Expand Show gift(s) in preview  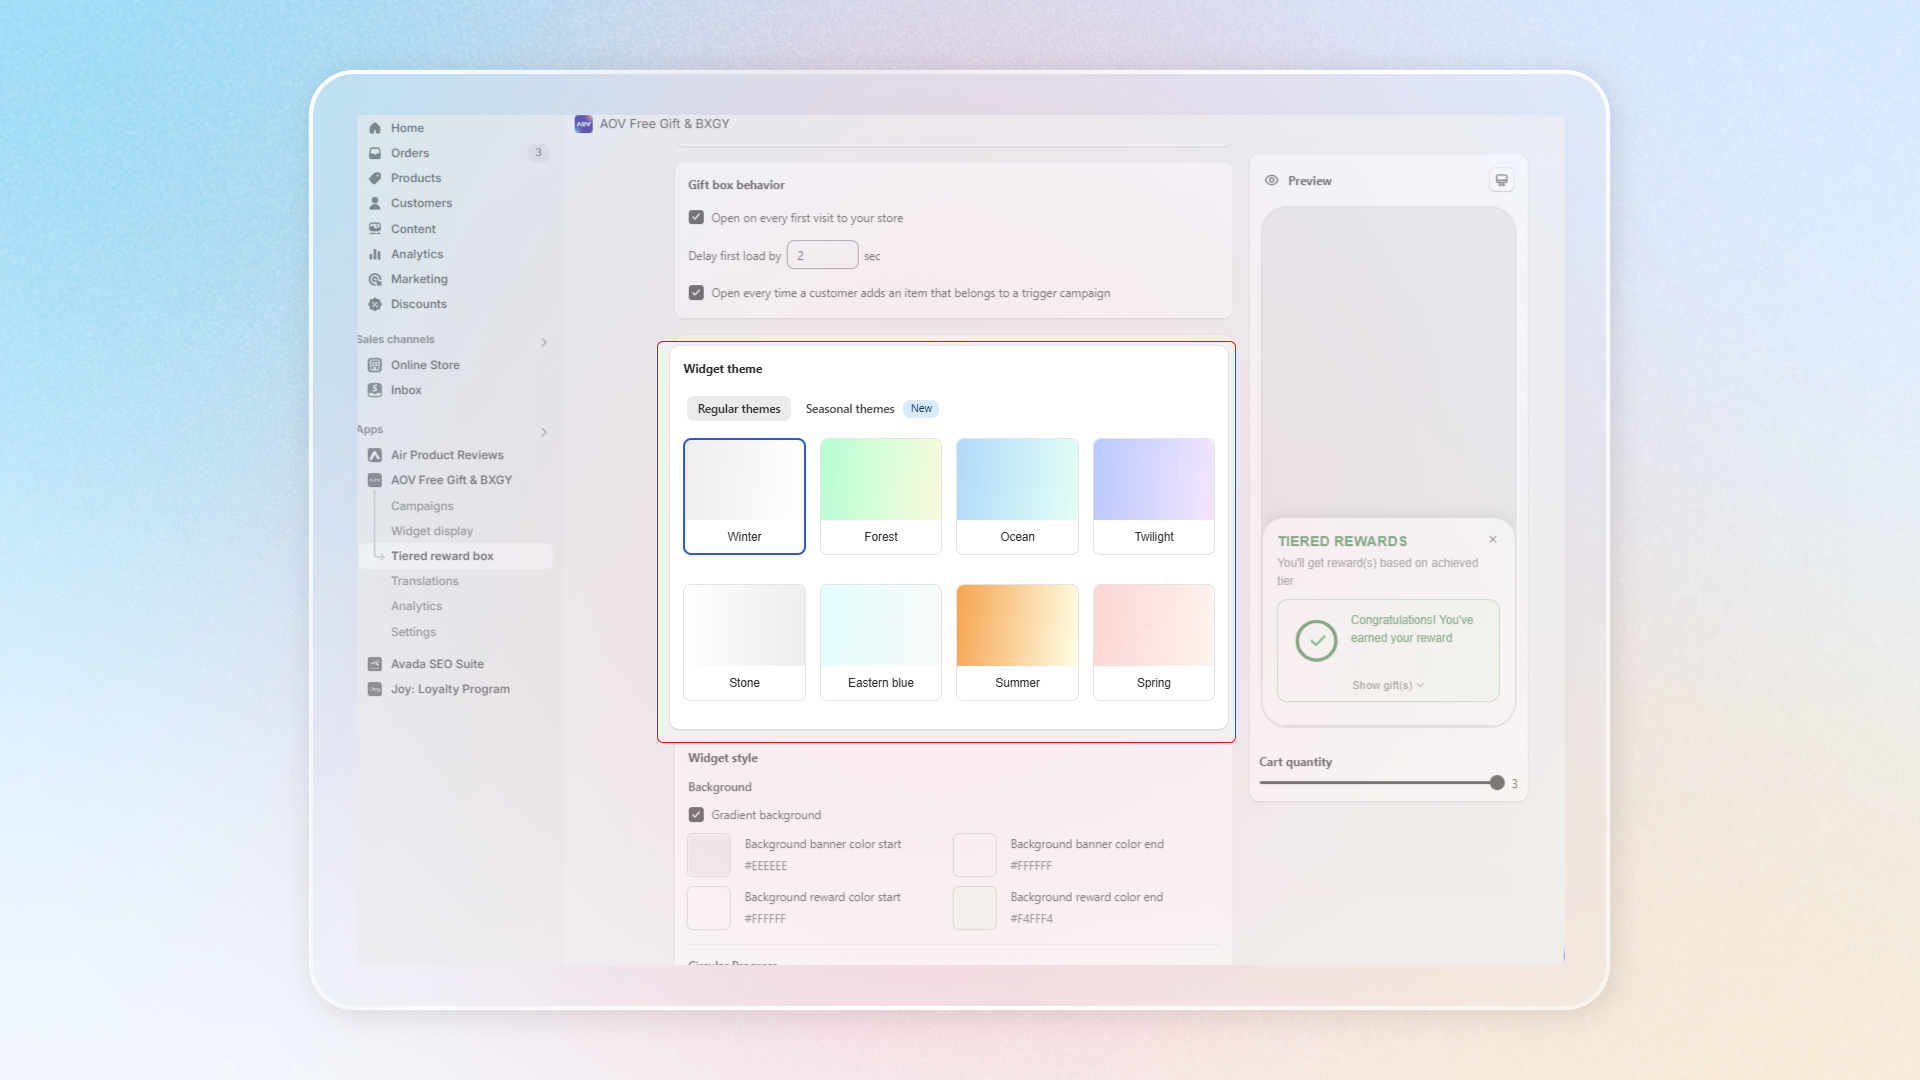tap(1387, 685)
